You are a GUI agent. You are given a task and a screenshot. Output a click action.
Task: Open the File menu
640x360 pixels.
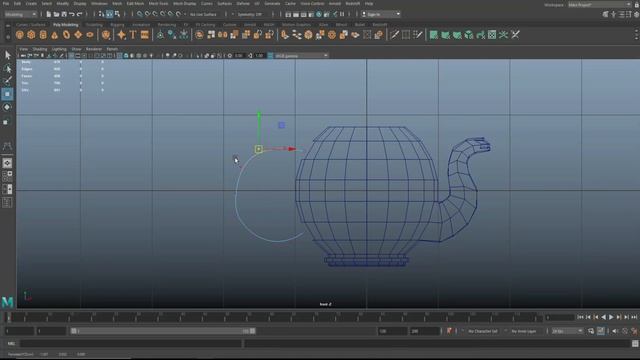click(x=6, y=4)
